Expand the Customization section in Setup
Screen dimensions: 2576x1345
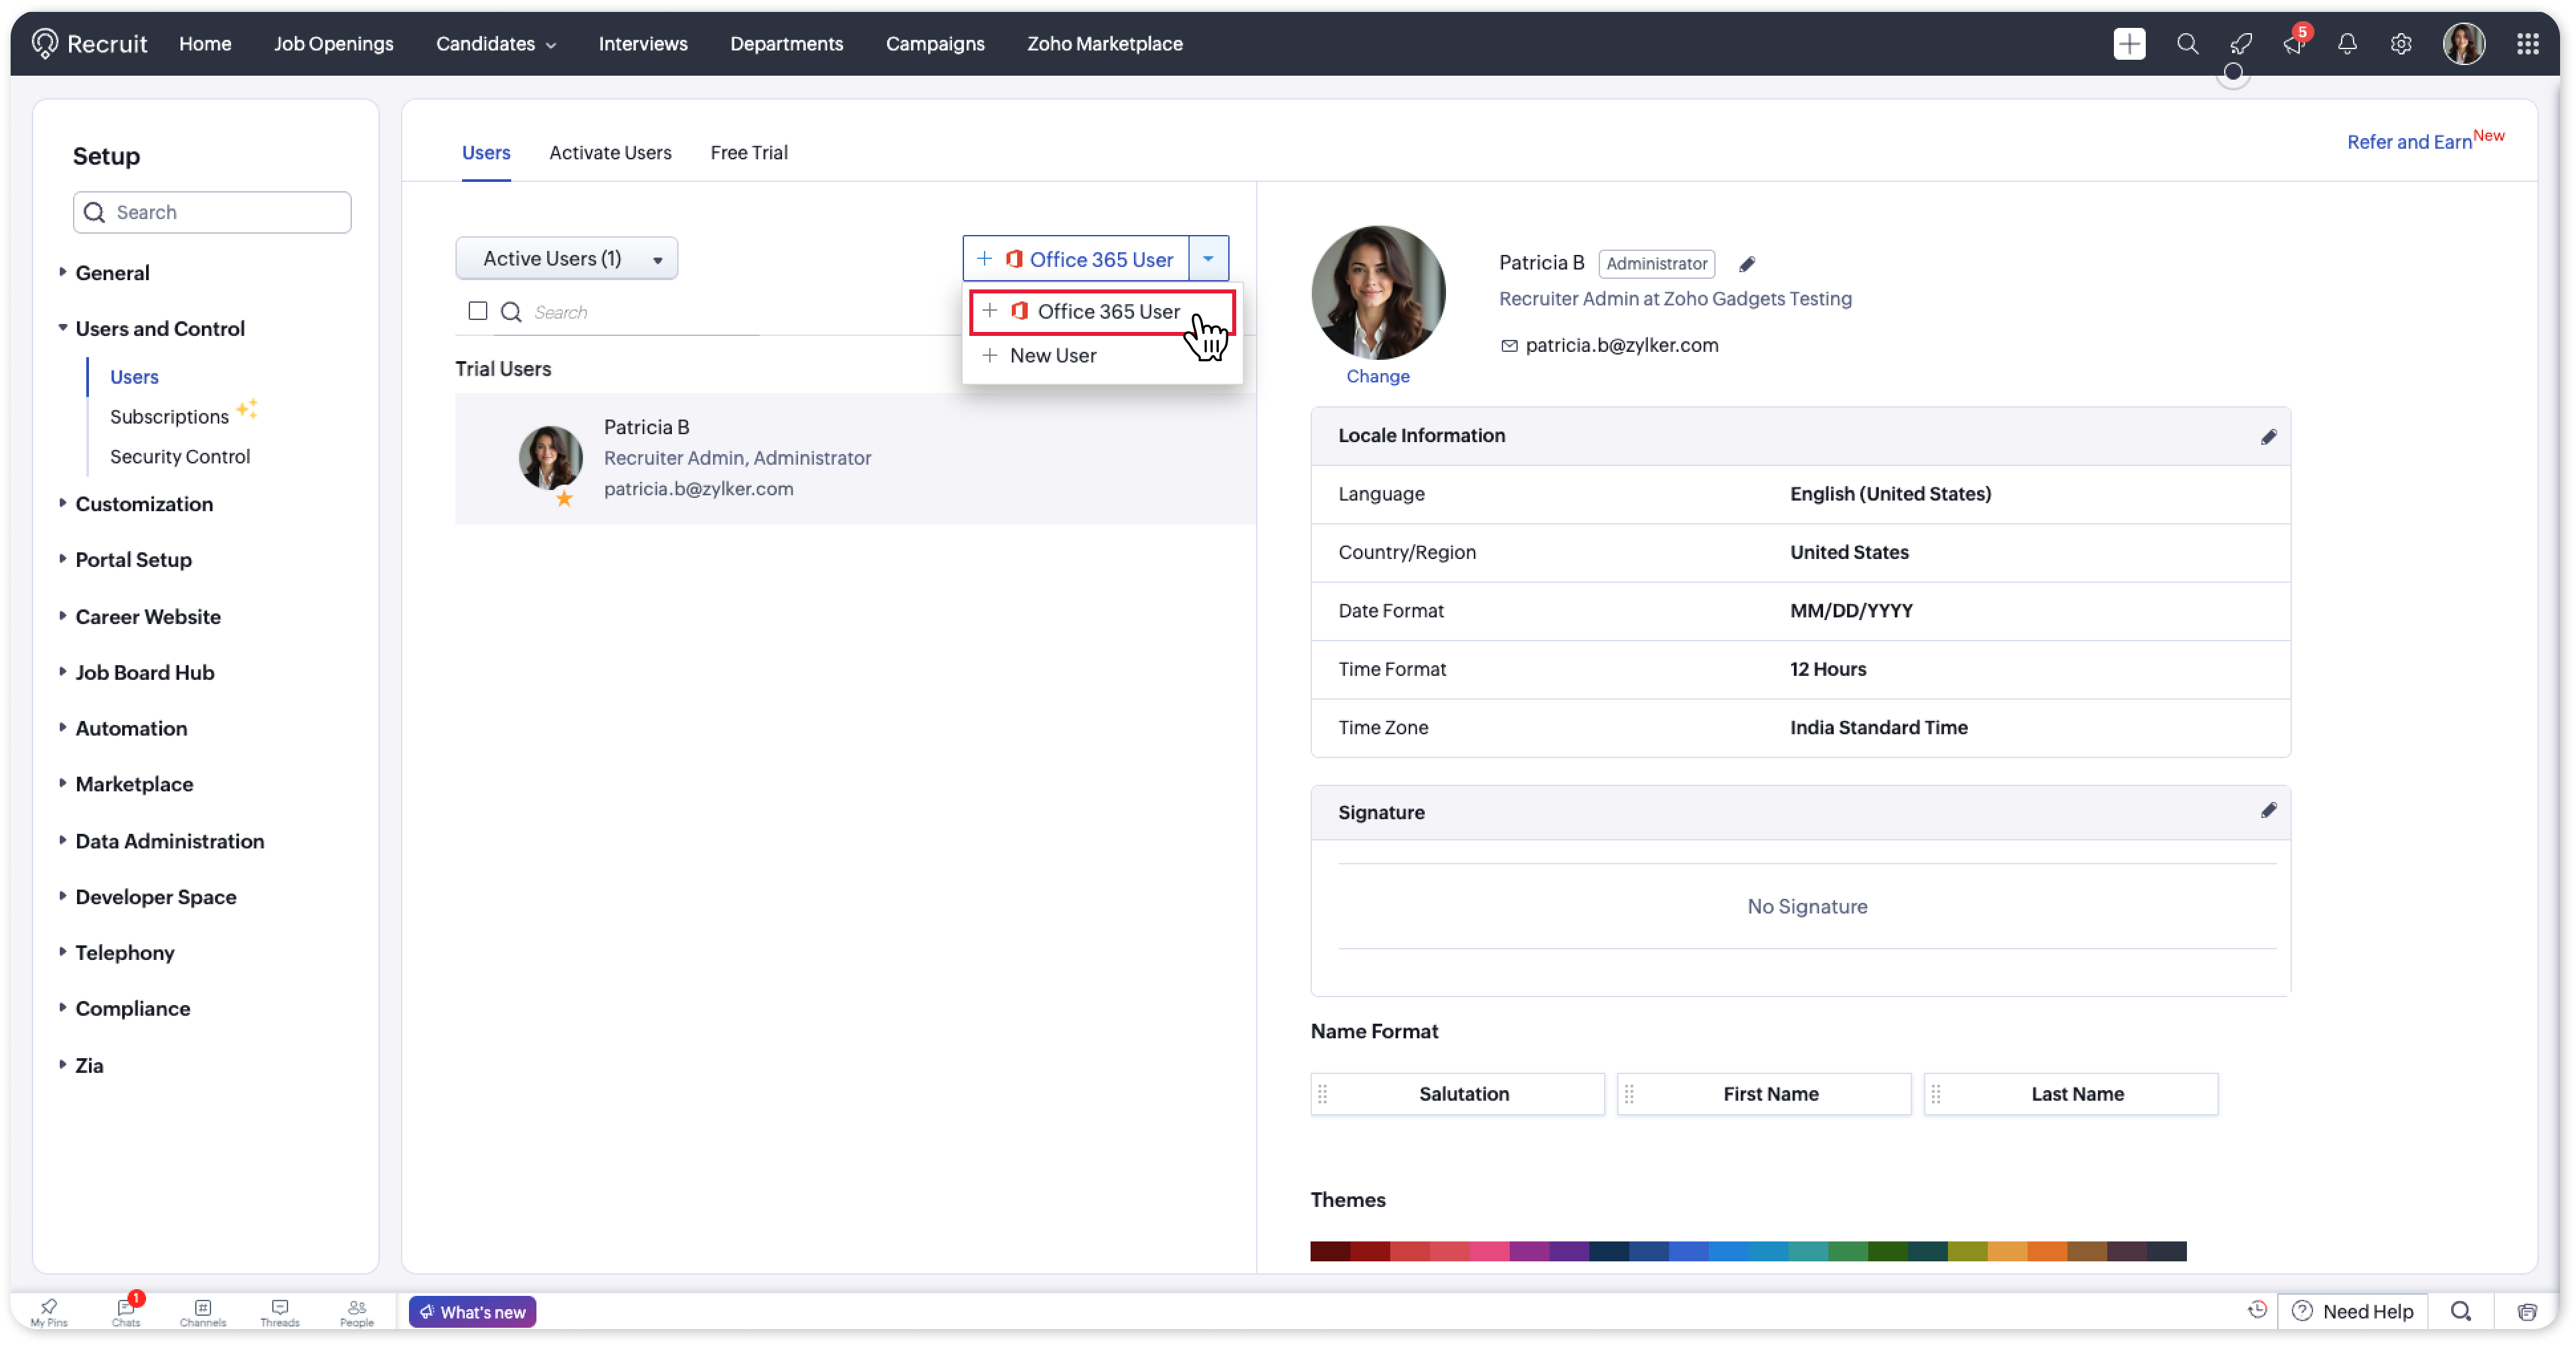point(144,503)
